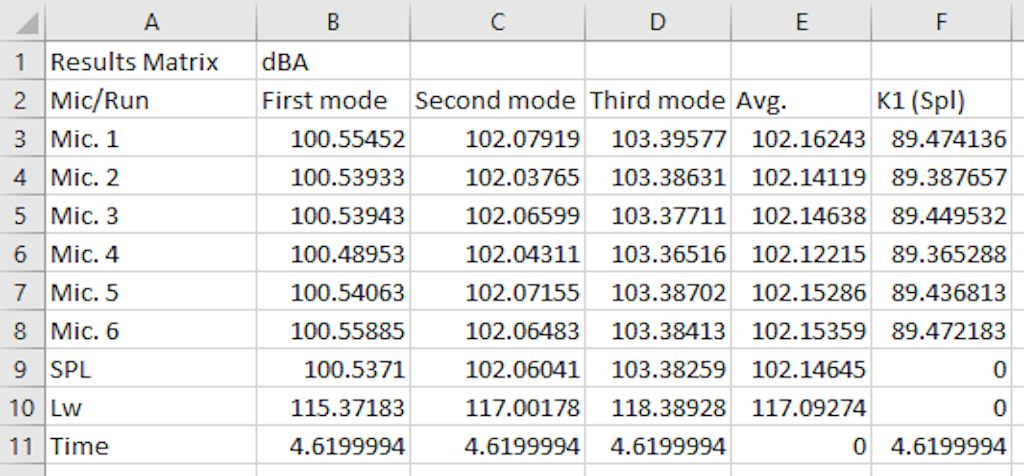Click cell with value 103.38702
This screenshot has width=1024, height=476.
click(x=658, y=293)
